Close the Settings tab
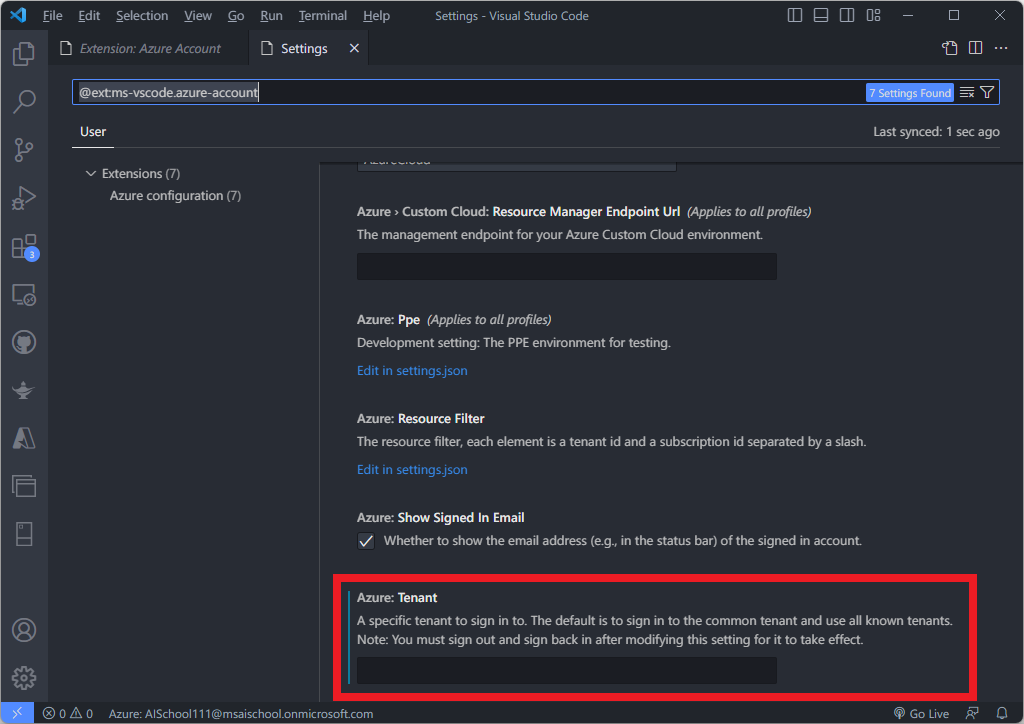Image resolution: width=1024 pixels, height=724 pixels. click(x=354, y=48)
